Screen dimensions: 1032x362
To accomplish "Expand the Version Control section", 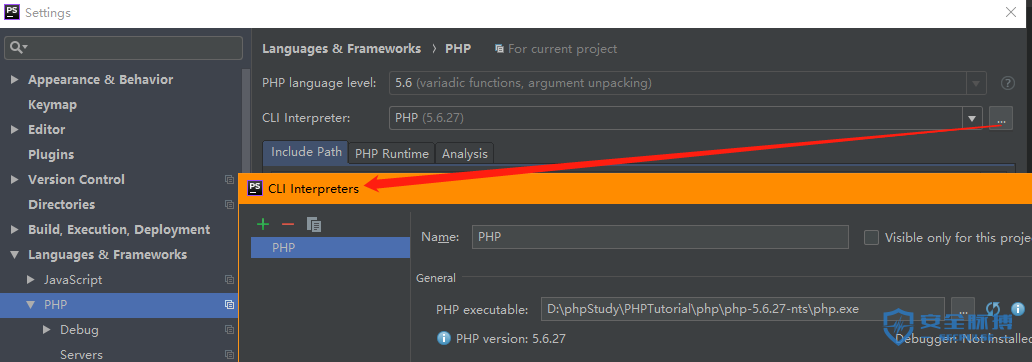I will coord(14,180).
